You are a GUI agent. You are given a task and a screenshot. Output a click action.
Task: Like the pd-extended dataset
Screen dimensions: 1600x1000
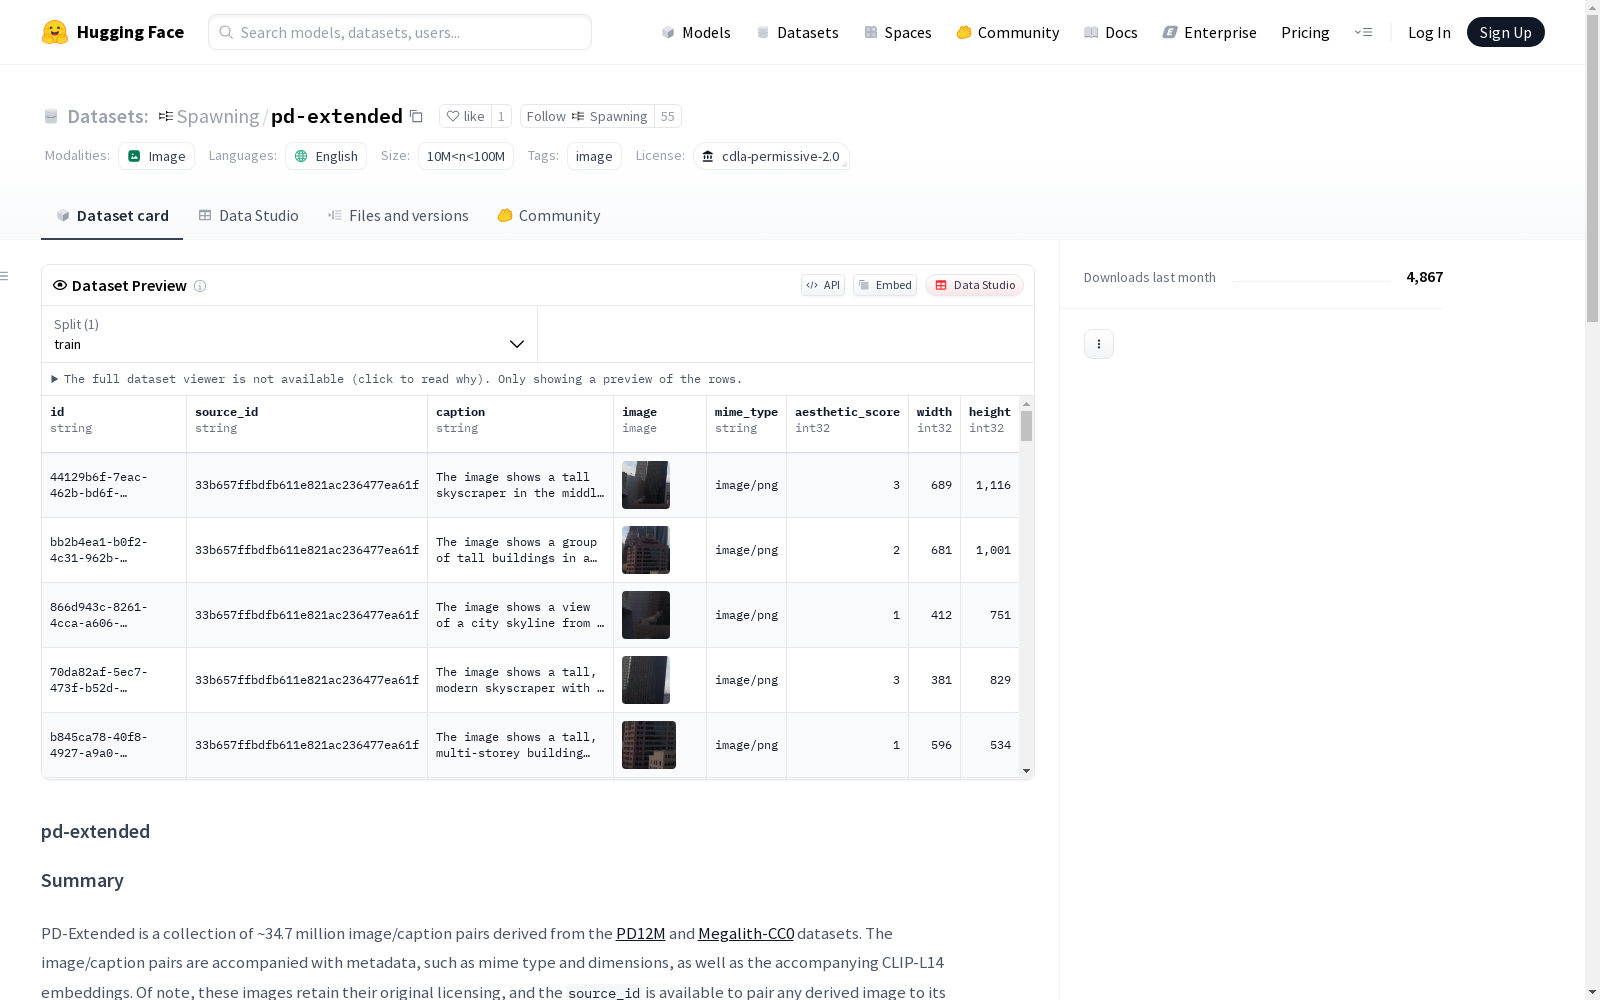click(x=465, y=116)
